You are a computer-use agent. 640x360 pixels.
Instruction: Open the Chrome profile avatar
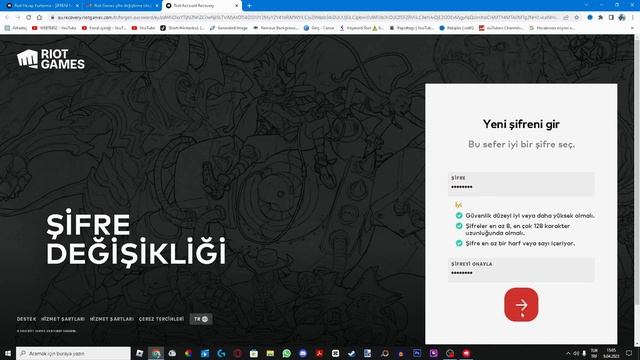point(622,18)
